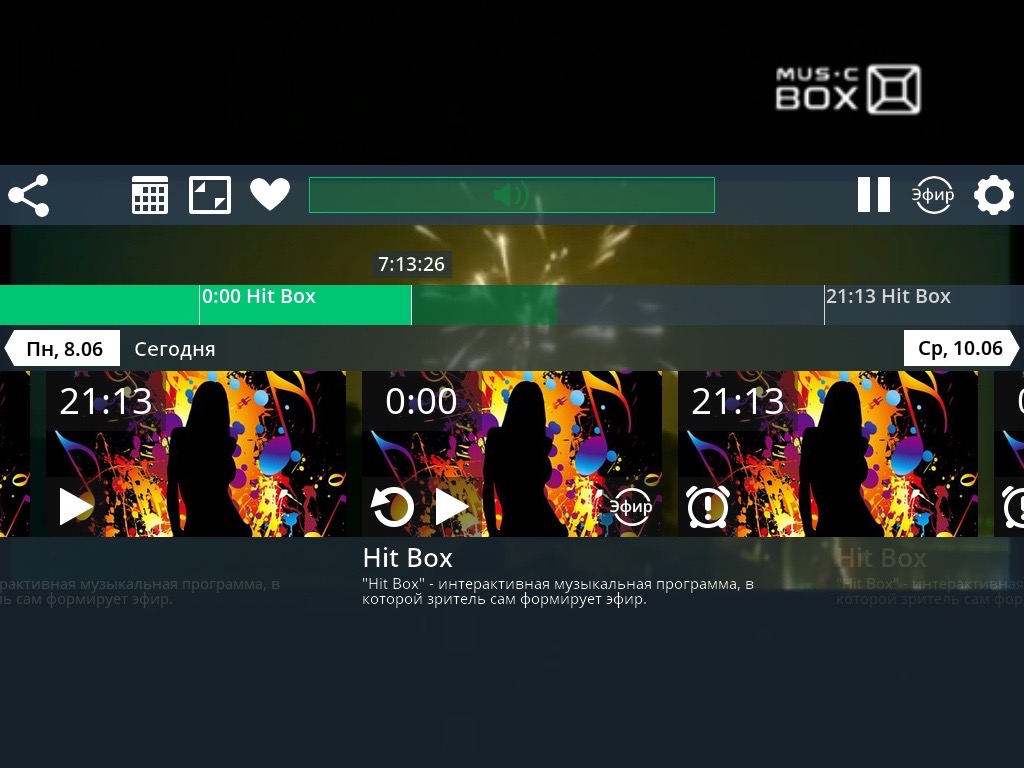Screen dimensions: 1024x768
Task: Play the 0:00 Hit Box program
Action: 451,507
